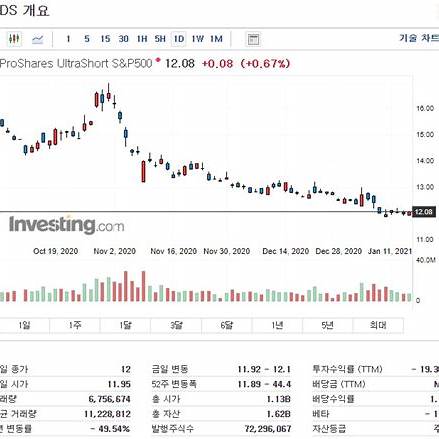
Task: Choose the 6달 range tab
Action: pos(227,325)
